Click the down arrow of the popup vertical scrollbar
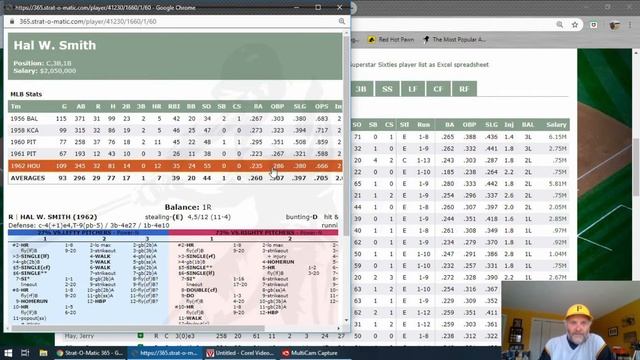The width and height of the screenshot is (640, 360). point(347,320)
